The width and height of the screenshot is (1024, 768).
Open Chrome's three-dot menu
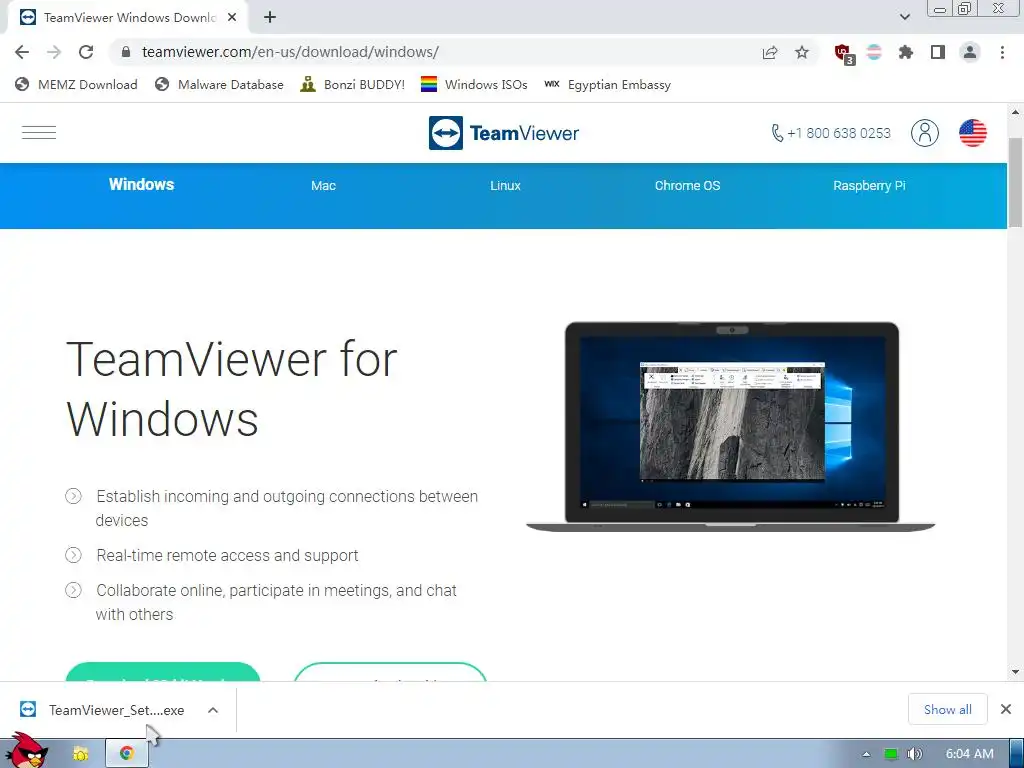point(1002,52)
